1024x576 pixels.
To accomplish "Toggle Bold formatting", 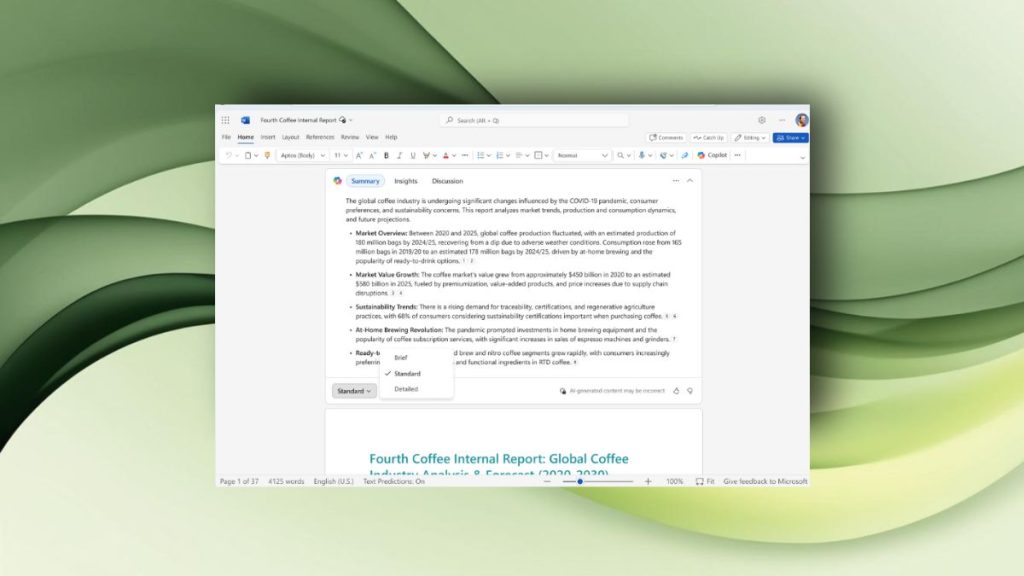I will [386, 155].
